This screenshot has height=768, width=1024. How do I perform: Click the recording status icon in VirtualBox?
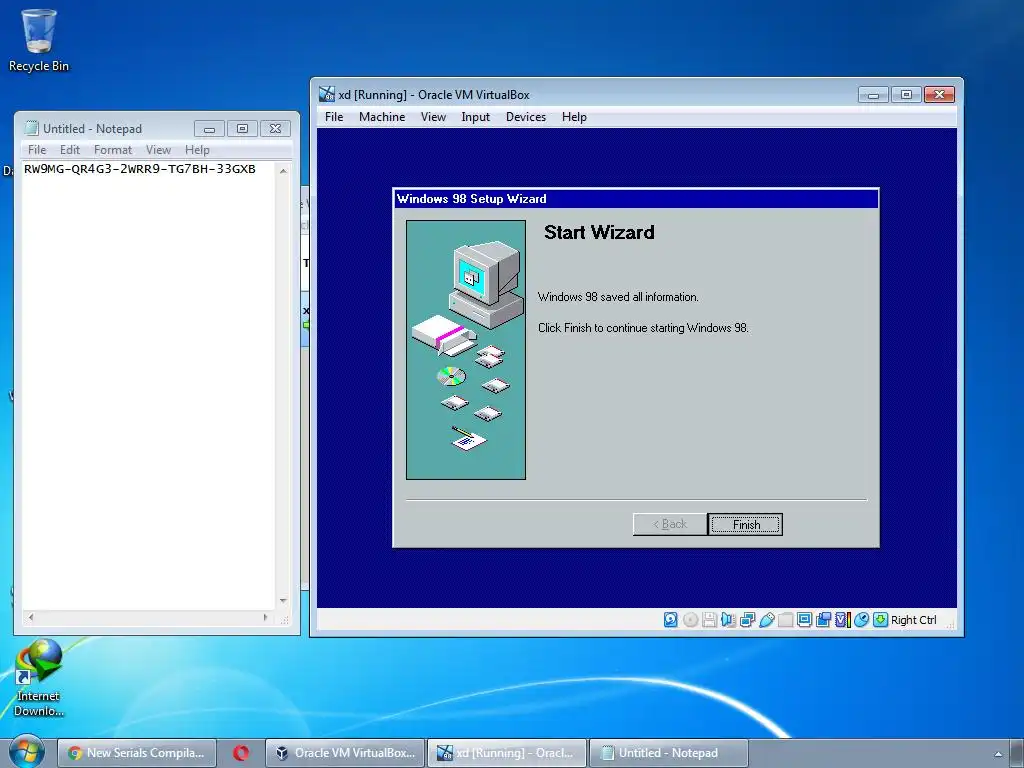click(x=824, y=620)
